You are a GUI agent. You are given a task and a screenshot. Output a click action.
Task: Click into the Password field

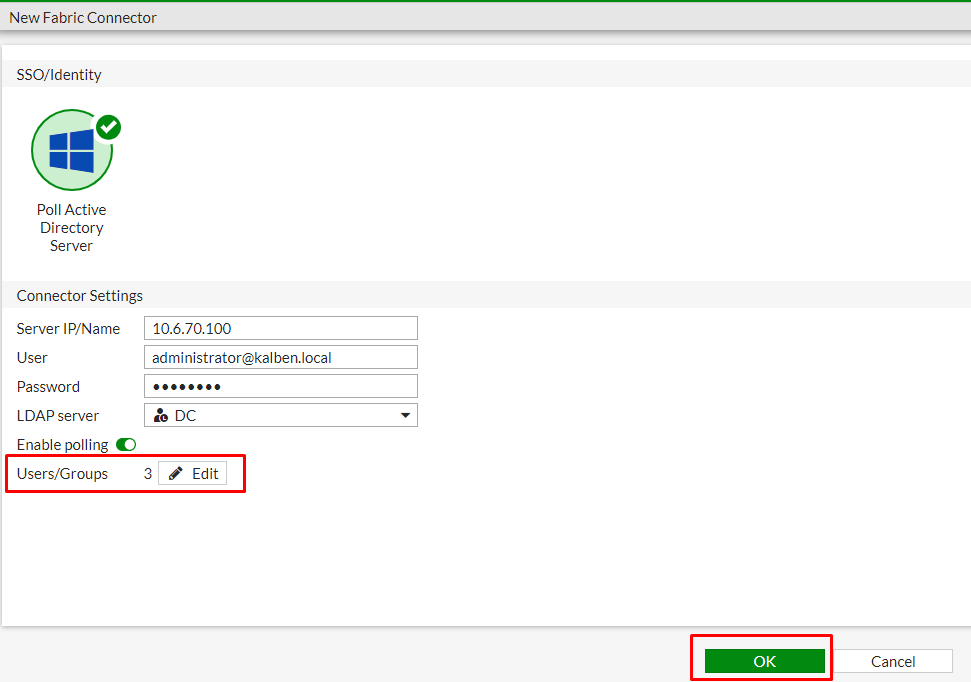(281, 387)
